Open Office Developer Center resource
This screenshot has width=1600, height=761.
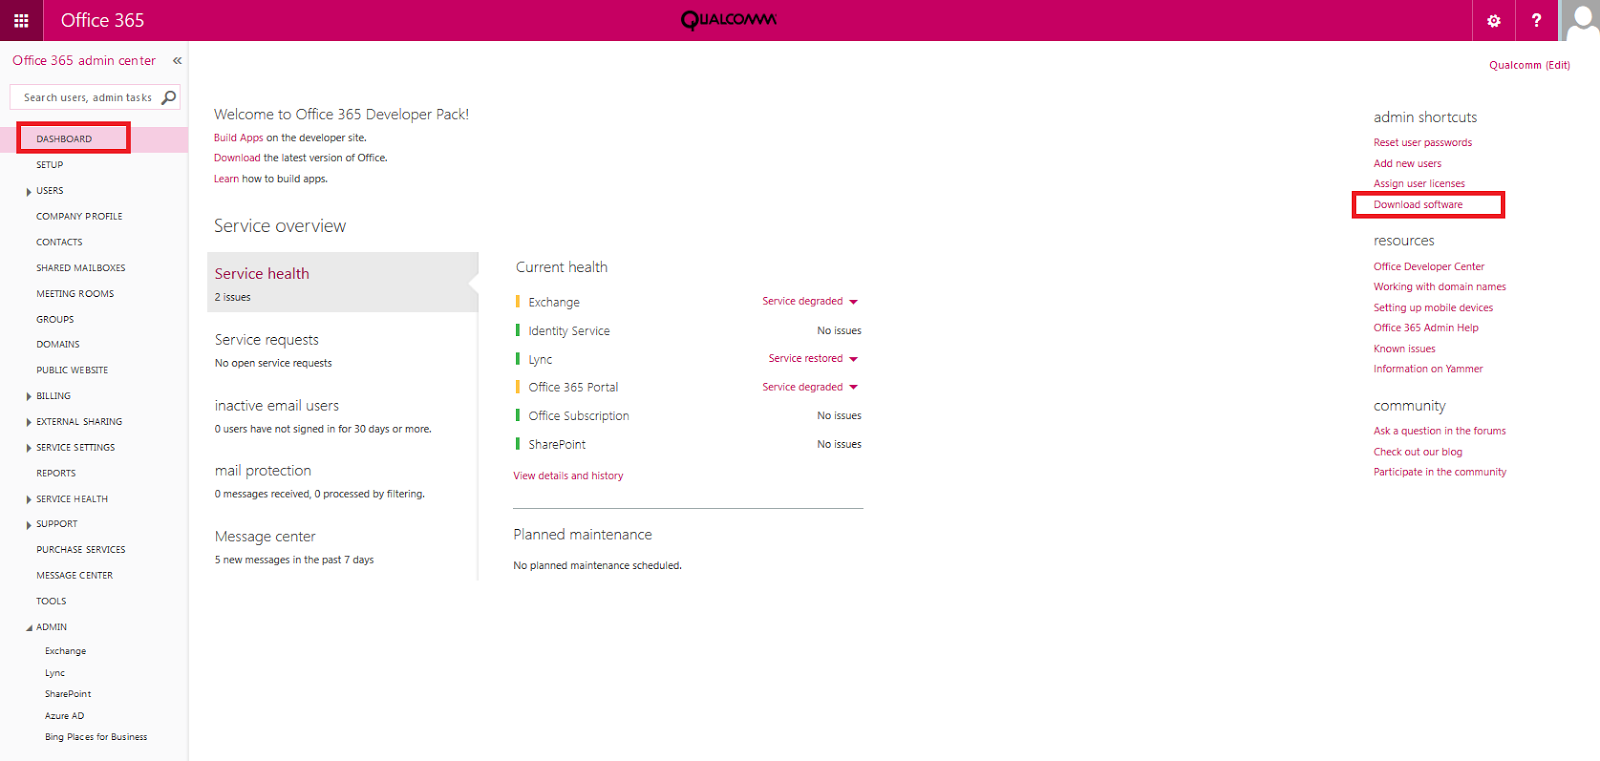[x=1429, y=267]
